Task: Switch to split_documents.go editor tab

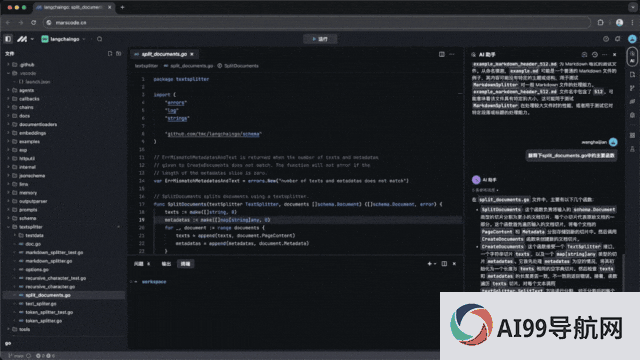Action: click(x=164, y=54)
